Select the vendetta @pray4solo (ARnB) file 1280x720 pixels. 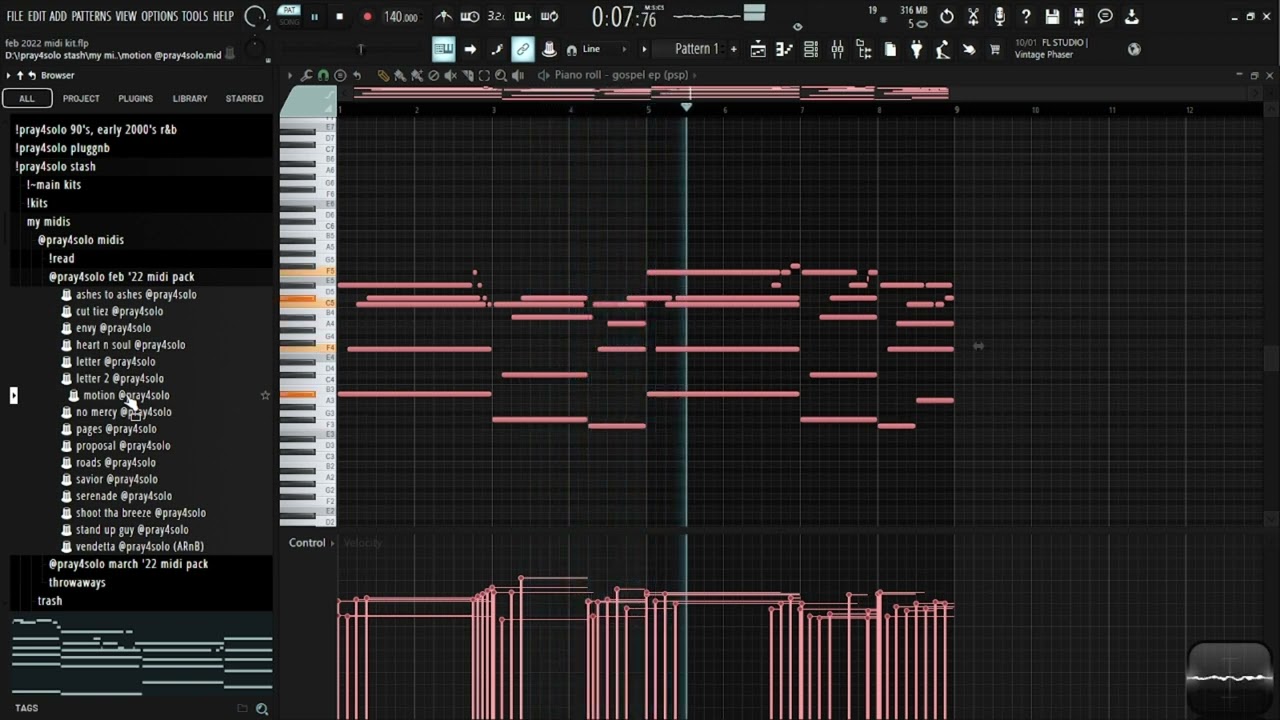point(139,547)
